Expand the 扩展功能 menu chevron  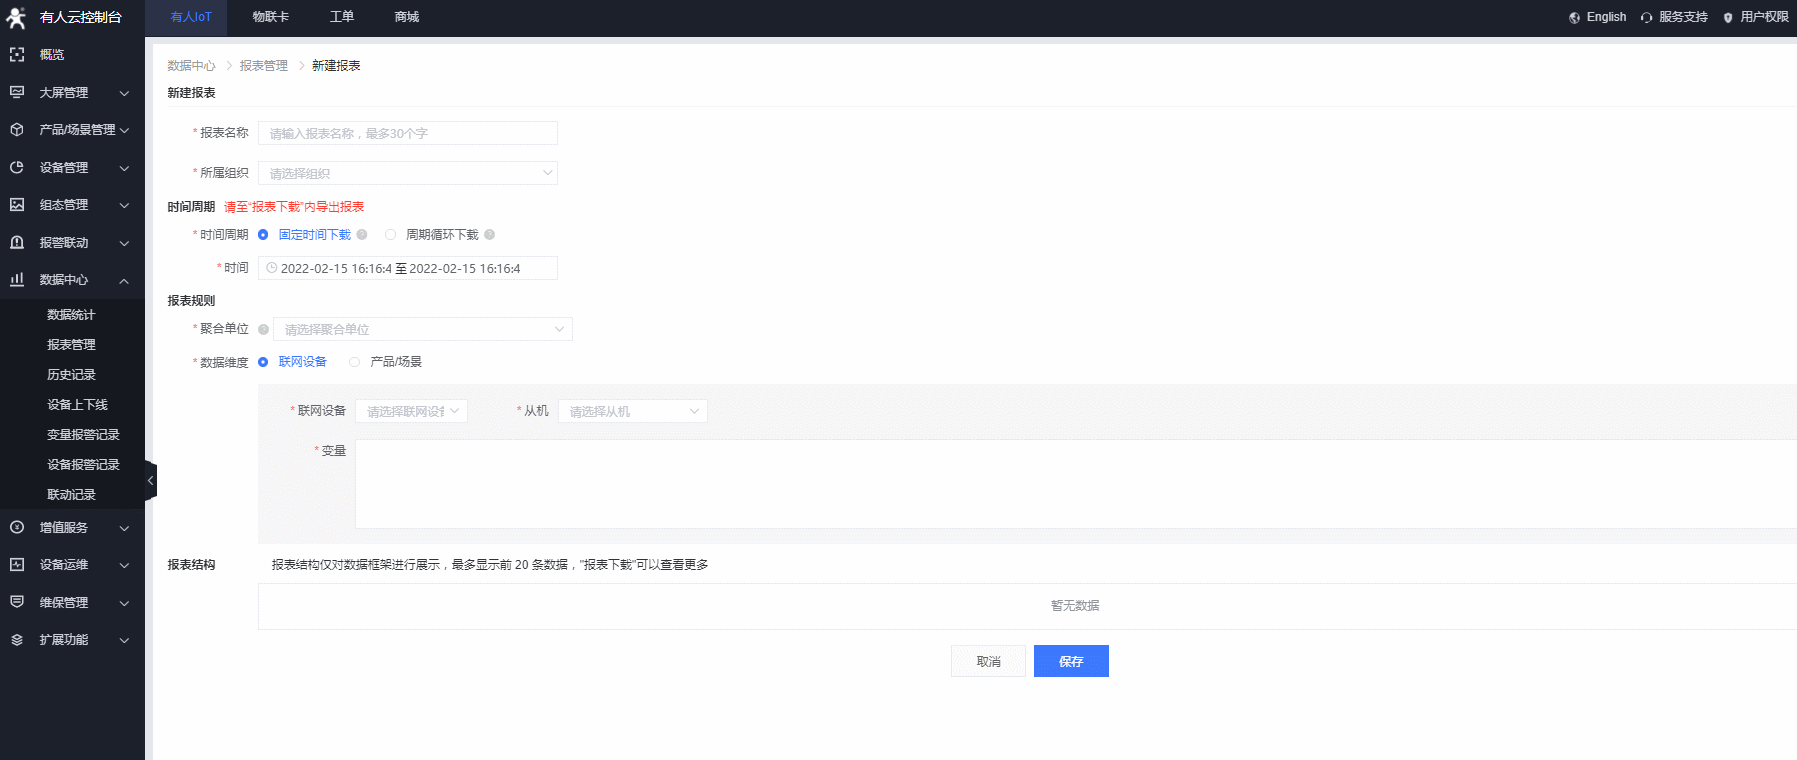pos(124,640)
